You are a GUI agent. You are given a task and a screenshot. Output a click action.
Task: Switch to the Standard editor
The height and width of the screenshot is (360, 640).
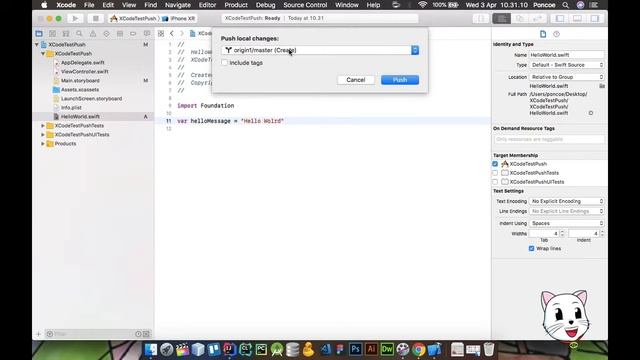click(x=502, y=18)
